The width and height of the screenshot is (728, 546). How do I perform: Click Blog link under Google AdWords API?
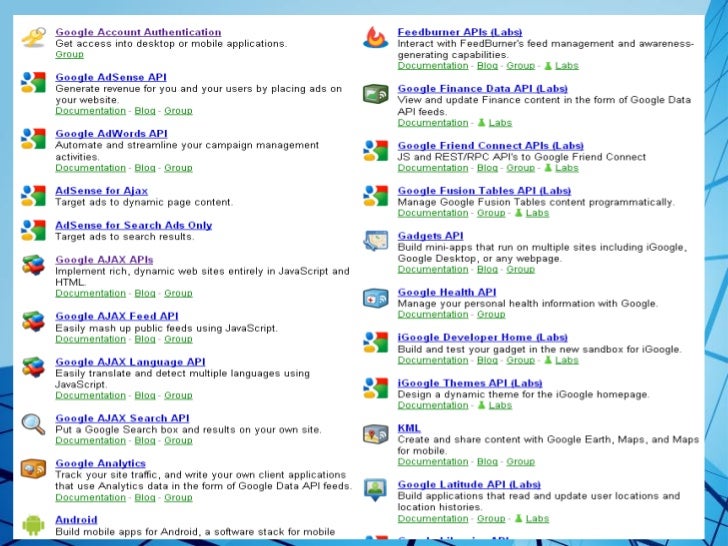click(x=145, y=168)
